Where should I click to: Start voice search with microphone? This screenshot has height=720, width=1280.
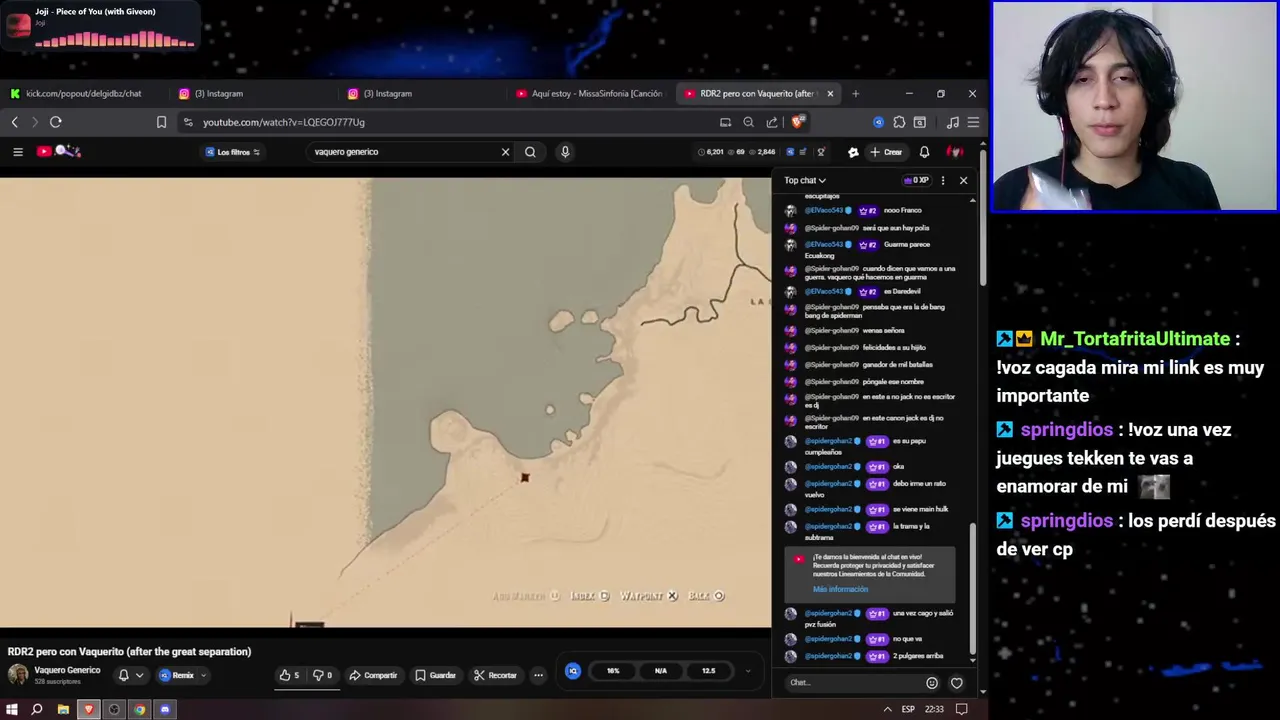[x=565, y=152]
